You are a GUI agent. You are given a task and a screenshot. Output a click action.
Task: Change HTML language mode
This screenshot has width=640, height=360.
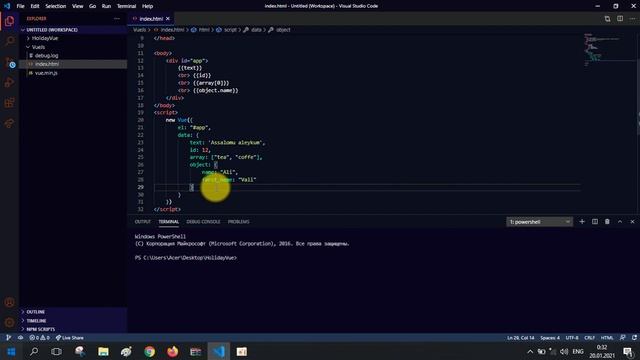[607, 338]
